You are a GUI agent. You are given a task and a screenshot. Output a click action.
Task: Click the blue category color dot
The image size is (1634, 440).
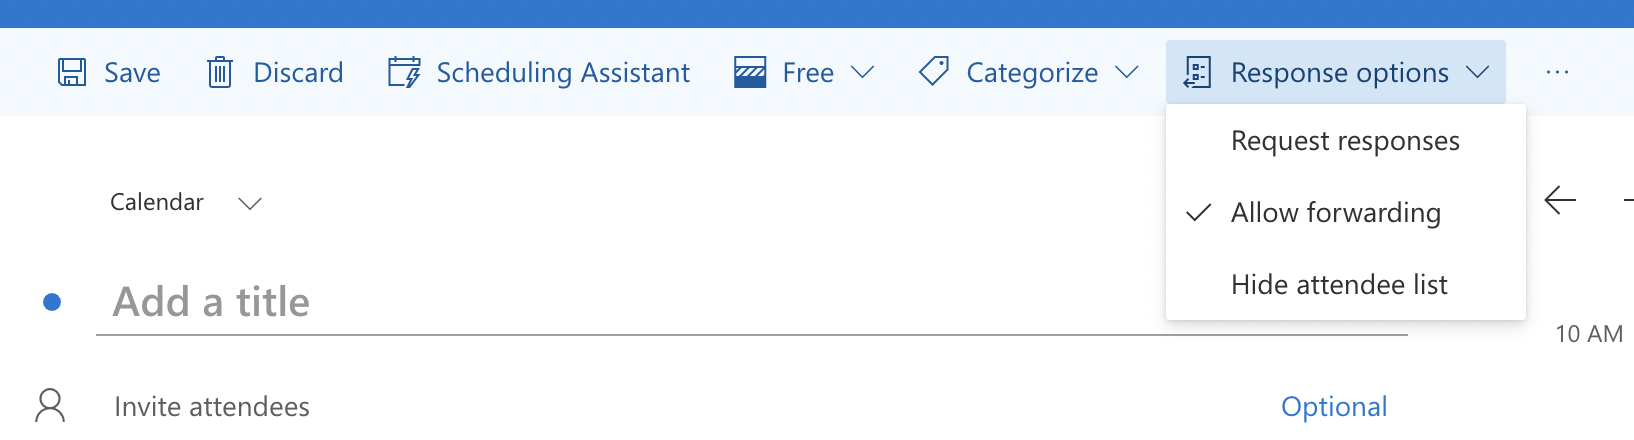tap(52, 302)
